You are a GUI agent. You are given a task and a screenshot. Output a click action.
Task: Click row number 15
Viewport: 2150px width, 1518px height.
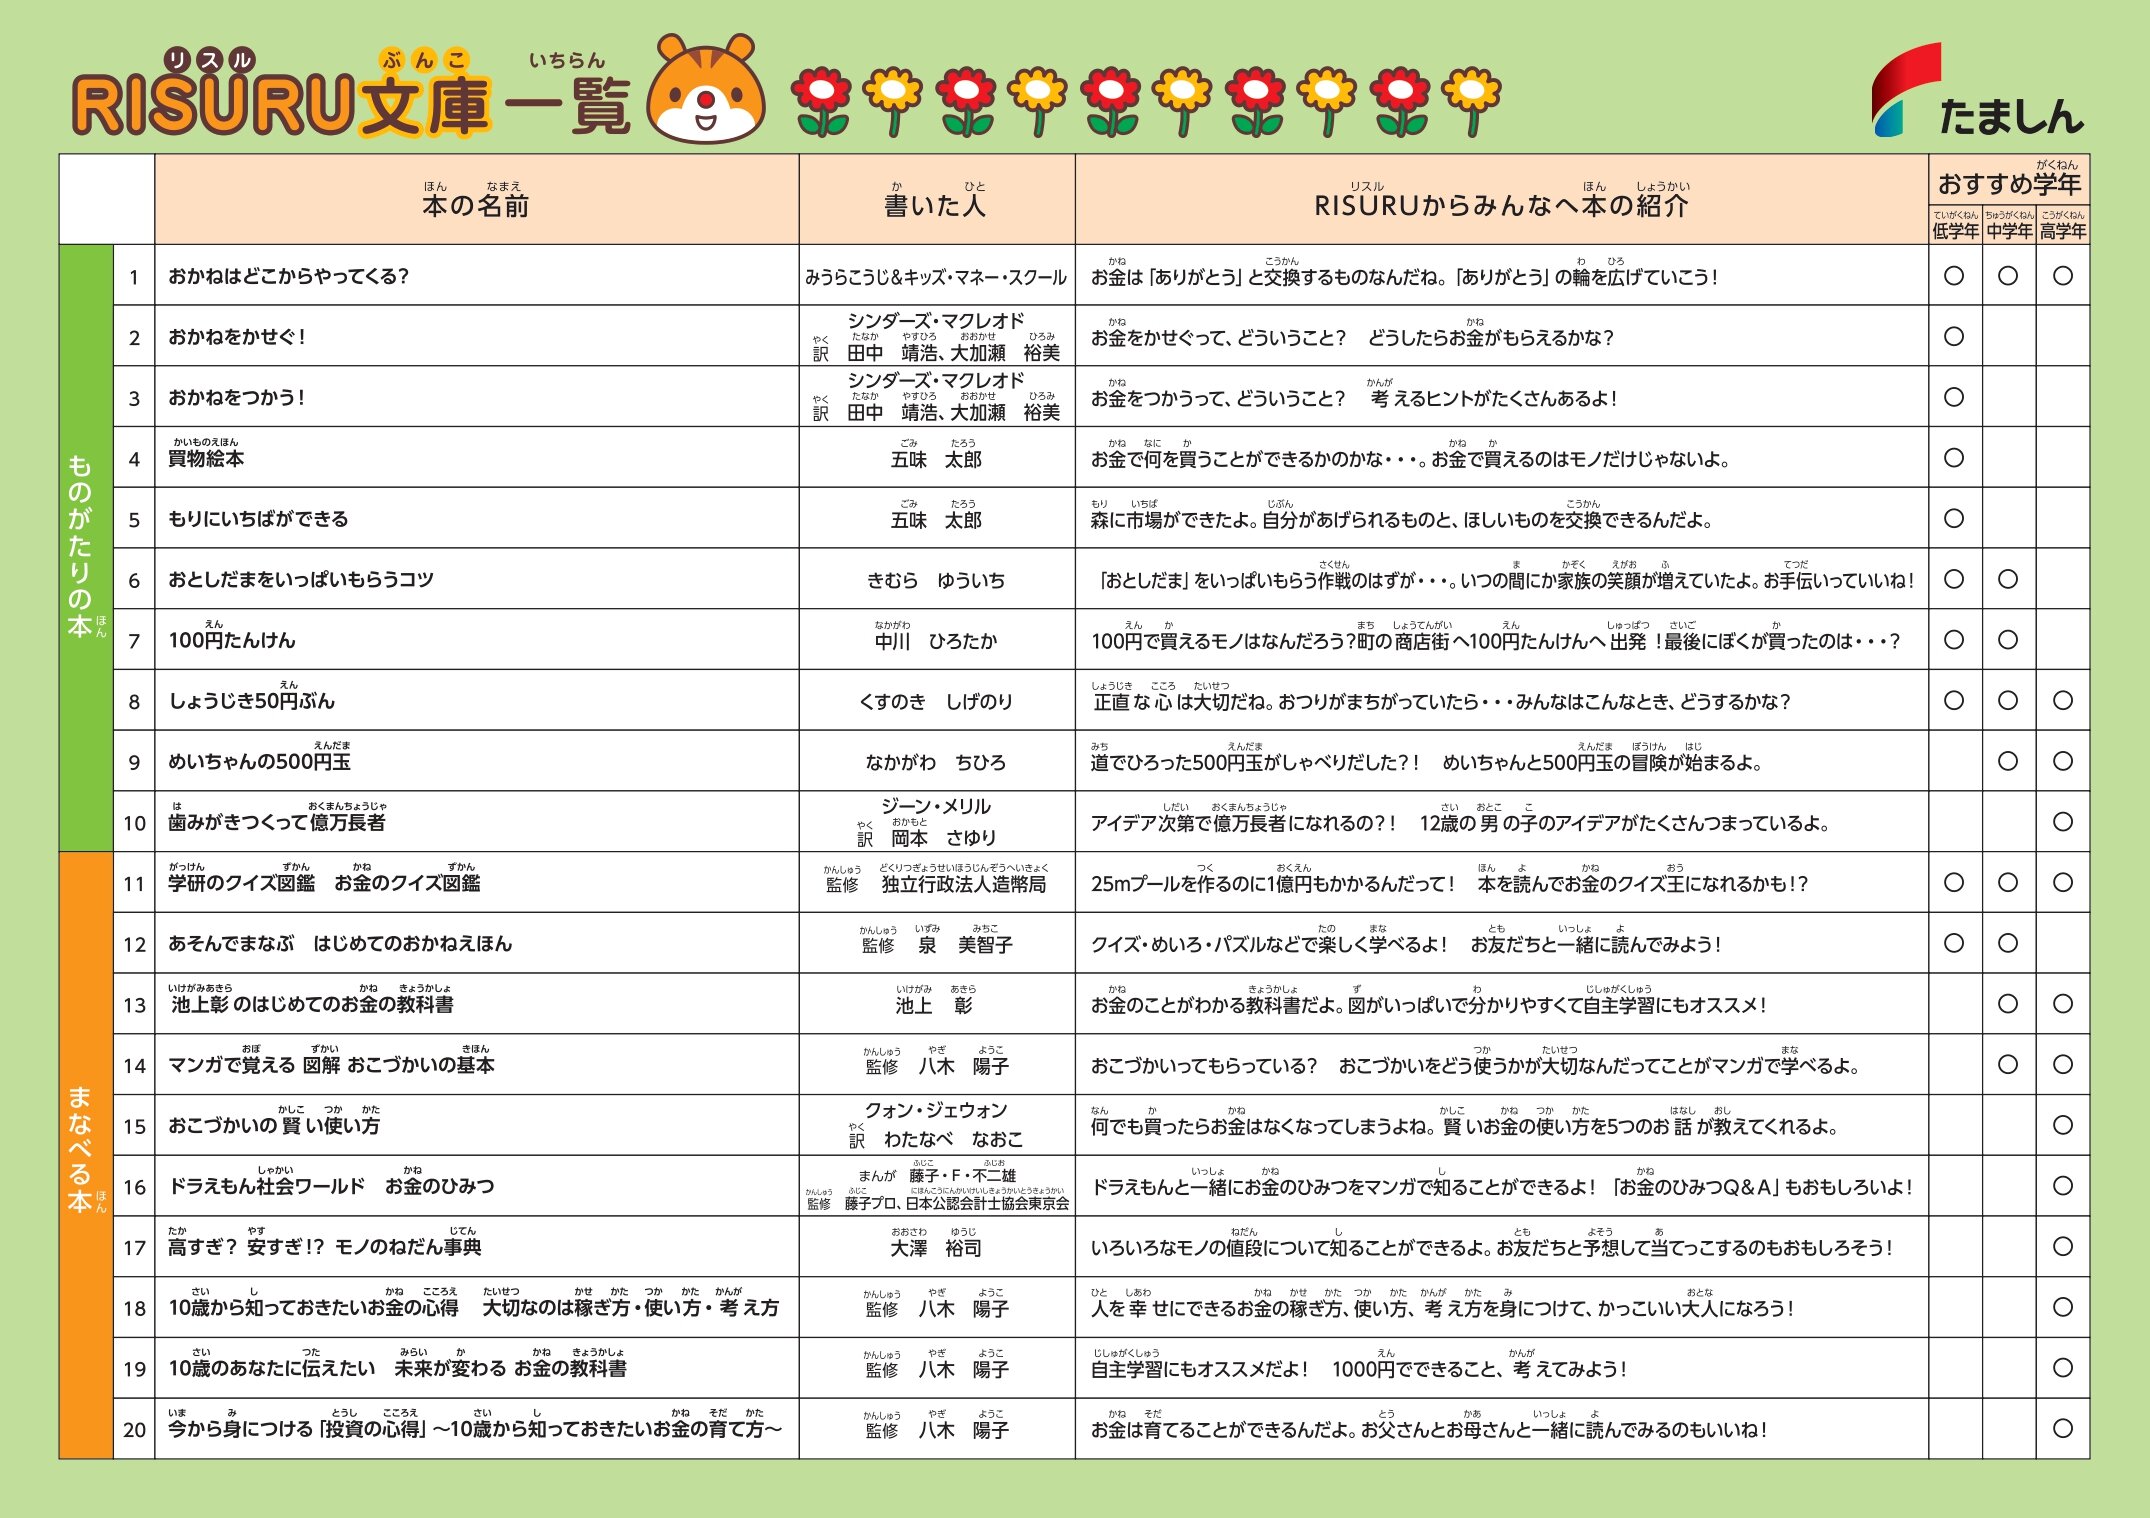tap(134, 1127)
